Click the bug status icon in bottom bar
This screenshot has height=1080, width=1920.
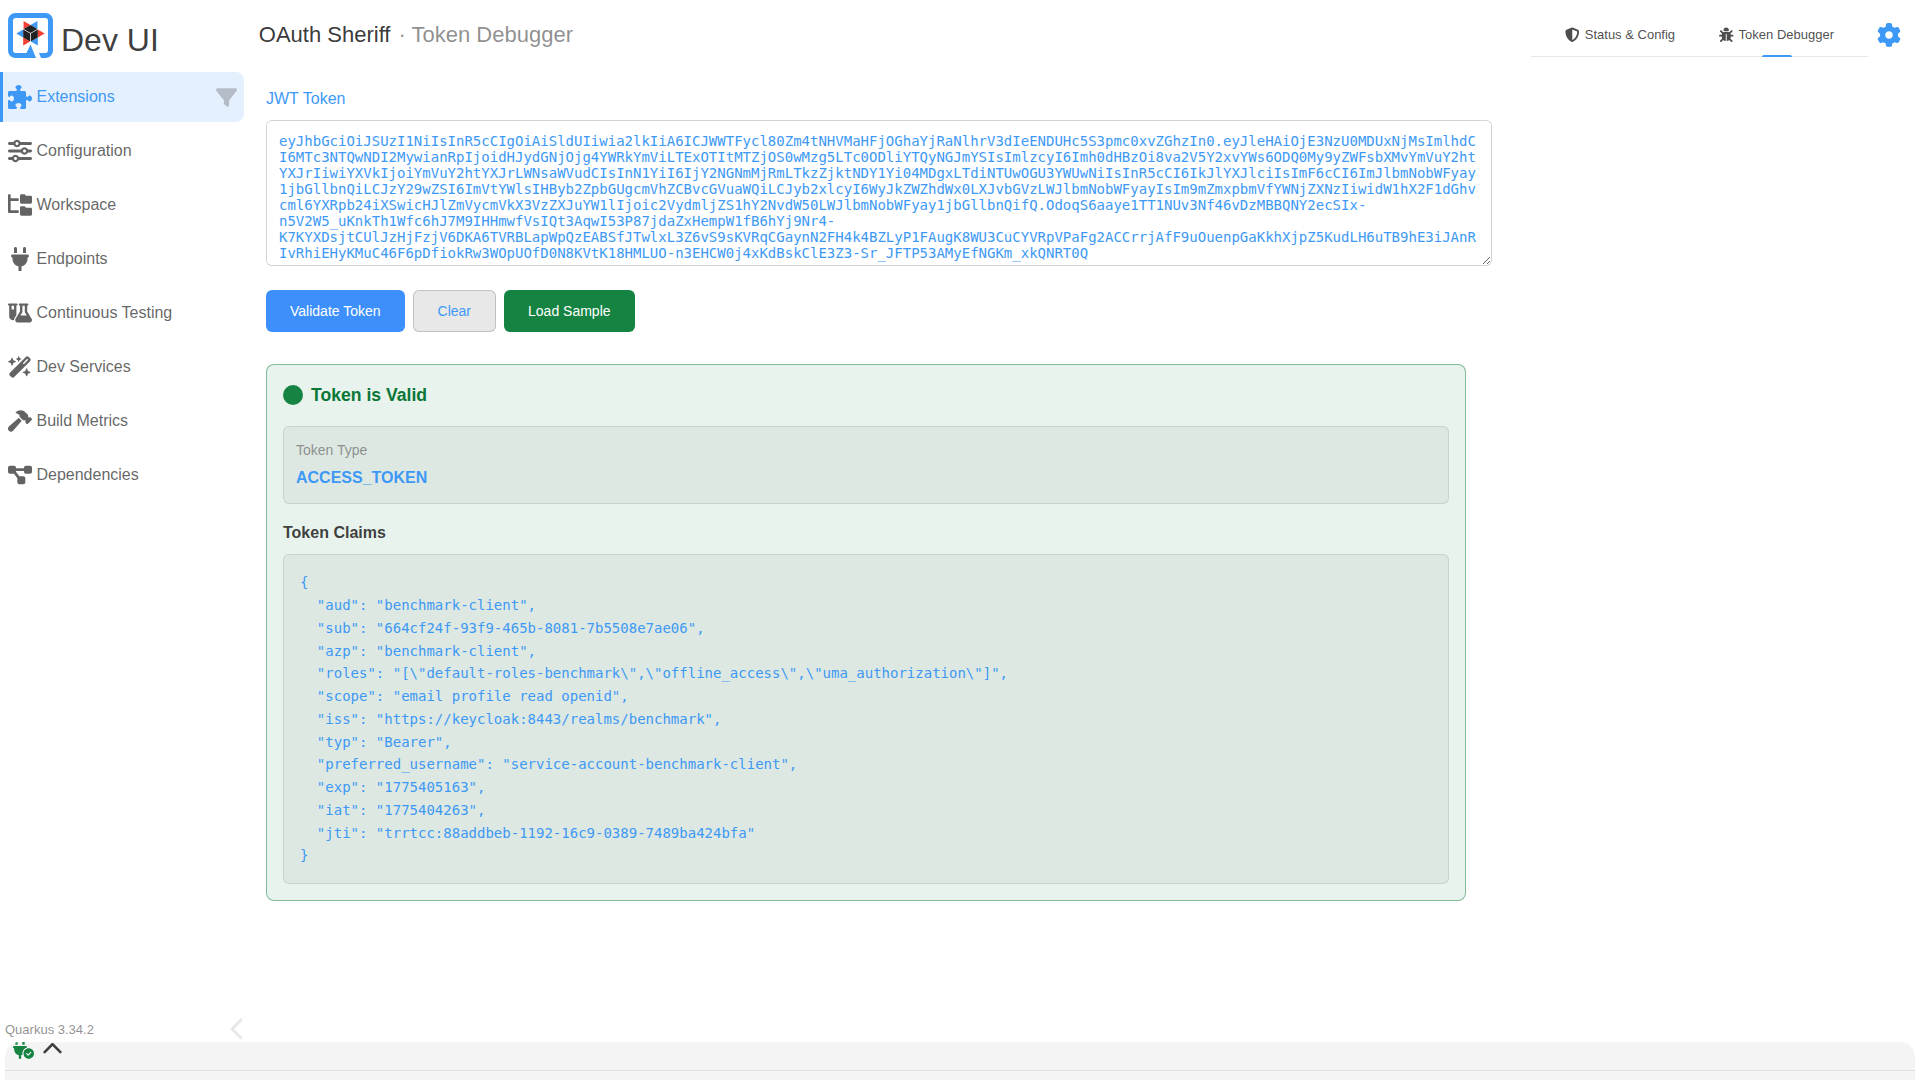click(x=22, y=1050)
